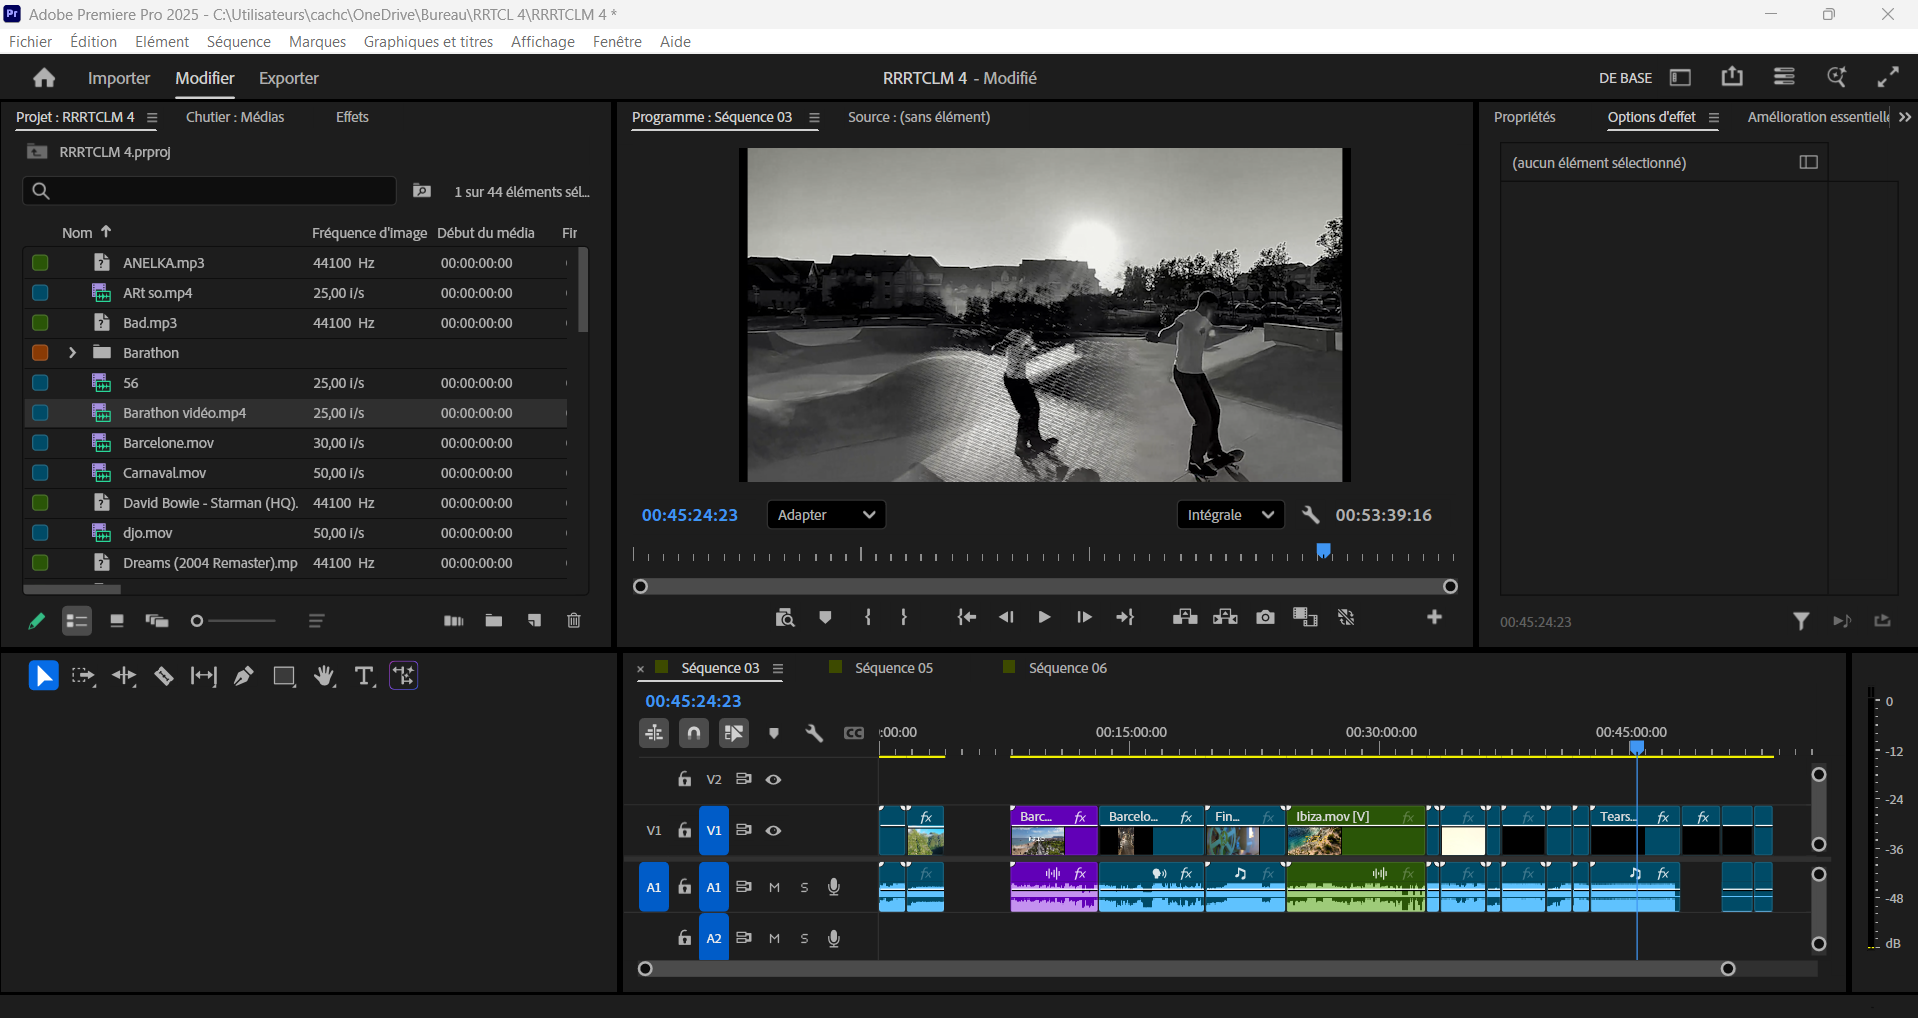The height and width of the screenshot is (1018, 1918).
Task: Select the Hand tool
Action: 323,676
